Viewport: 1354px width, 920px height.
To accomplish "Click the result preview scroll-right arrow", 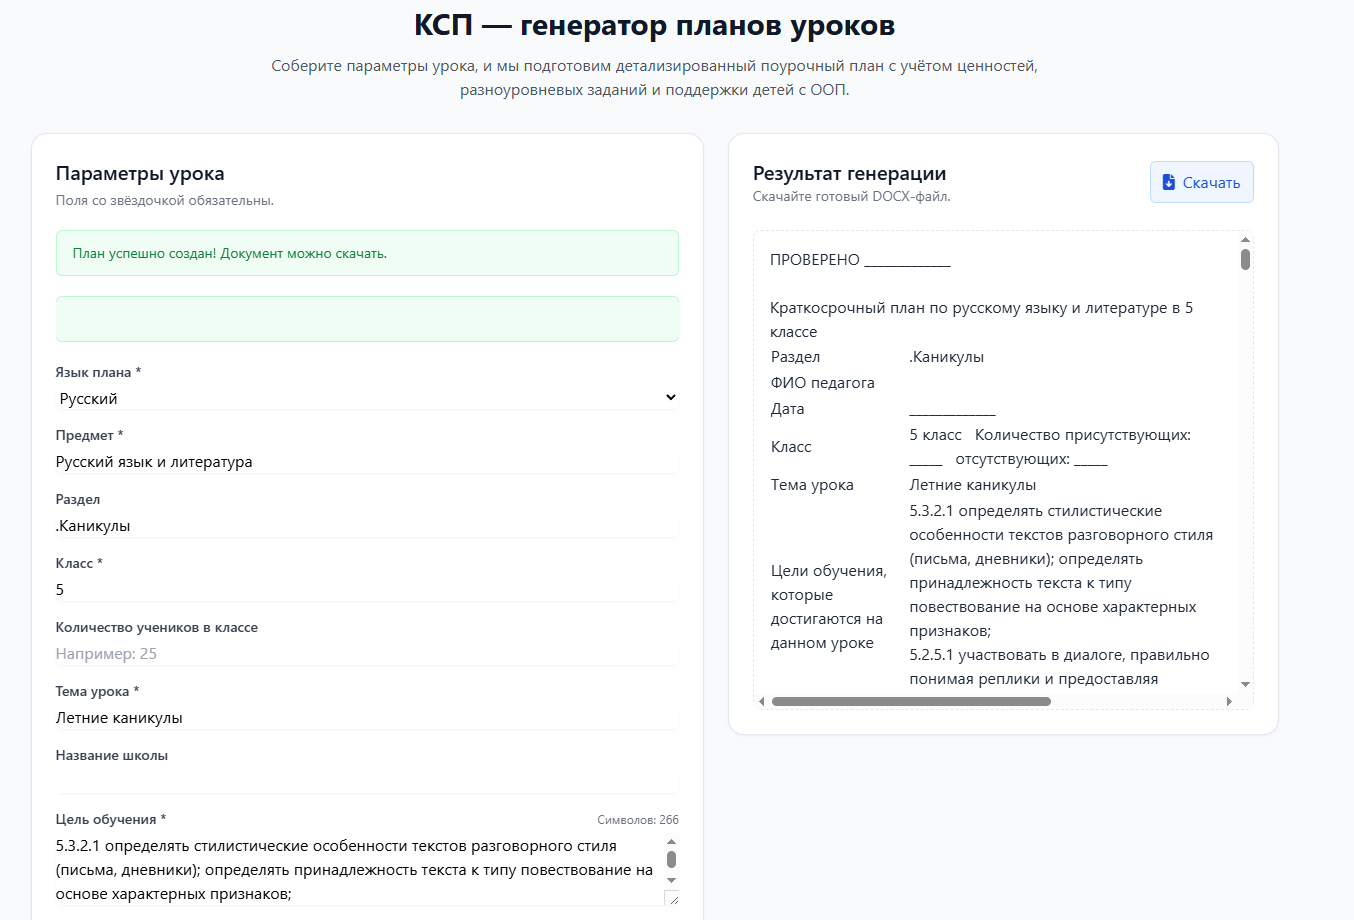I will [1229, 701].
